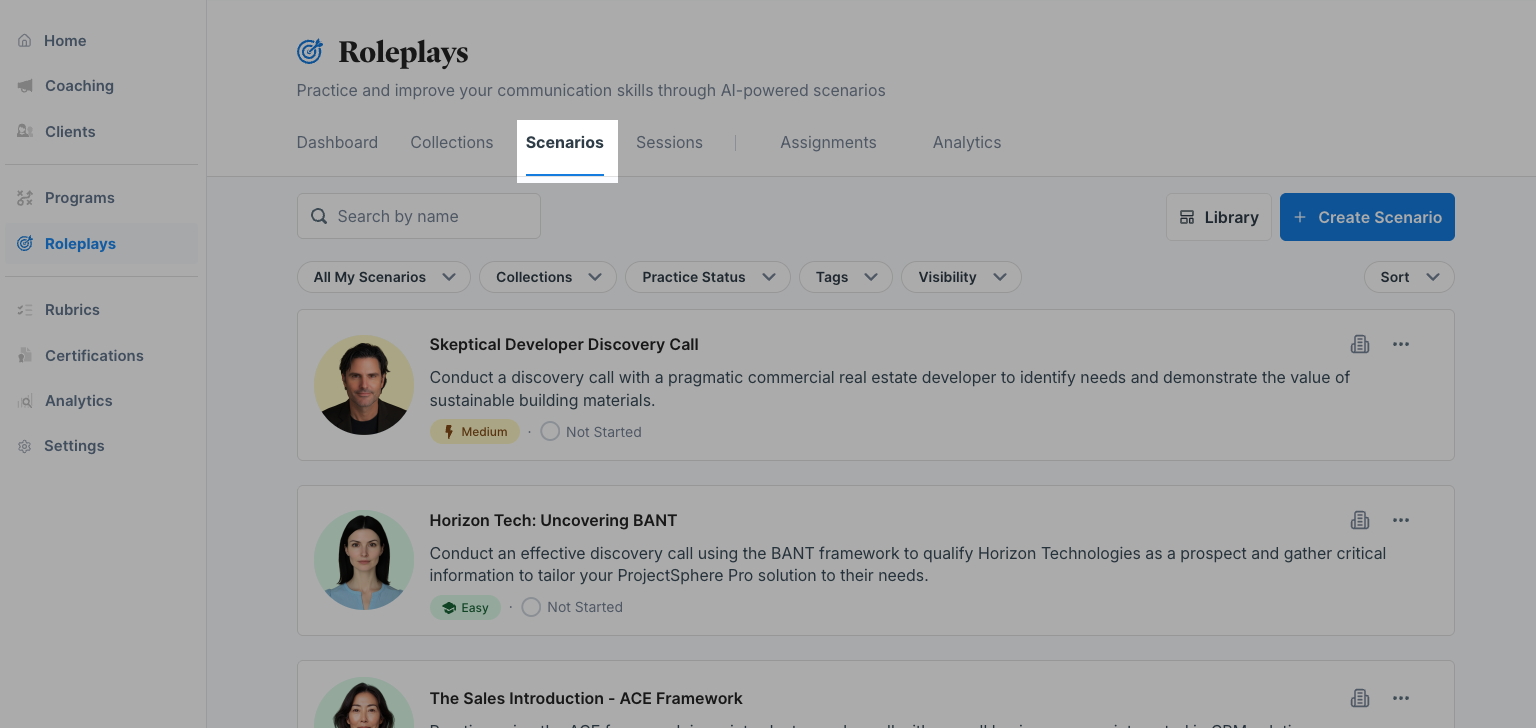Click the Settings gear icon
1536x728 pixels.
click(x=25, y=446)
